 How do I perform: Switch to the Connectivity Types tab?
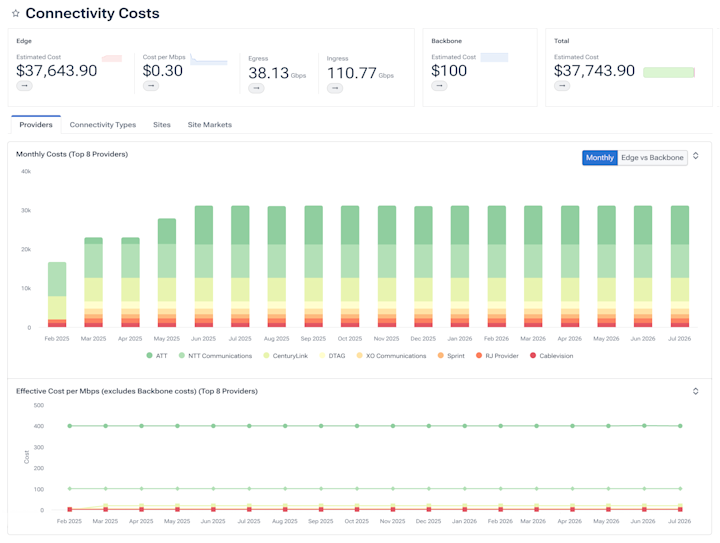[x=103, y=125]
